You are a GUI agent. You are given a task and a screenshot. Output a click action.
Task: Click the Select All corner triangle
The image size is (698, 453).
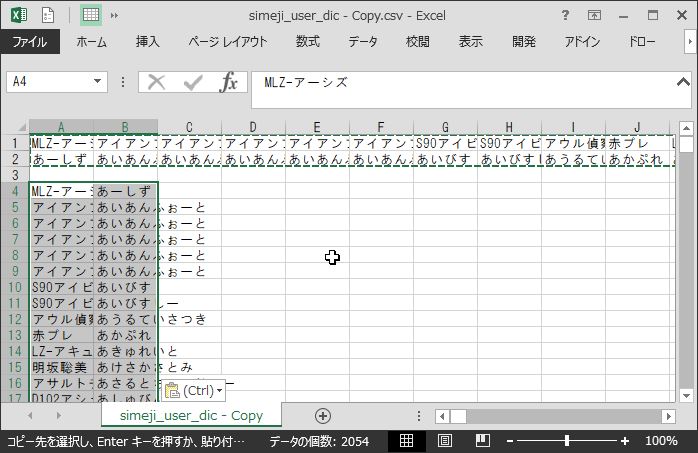click(21, 127)
